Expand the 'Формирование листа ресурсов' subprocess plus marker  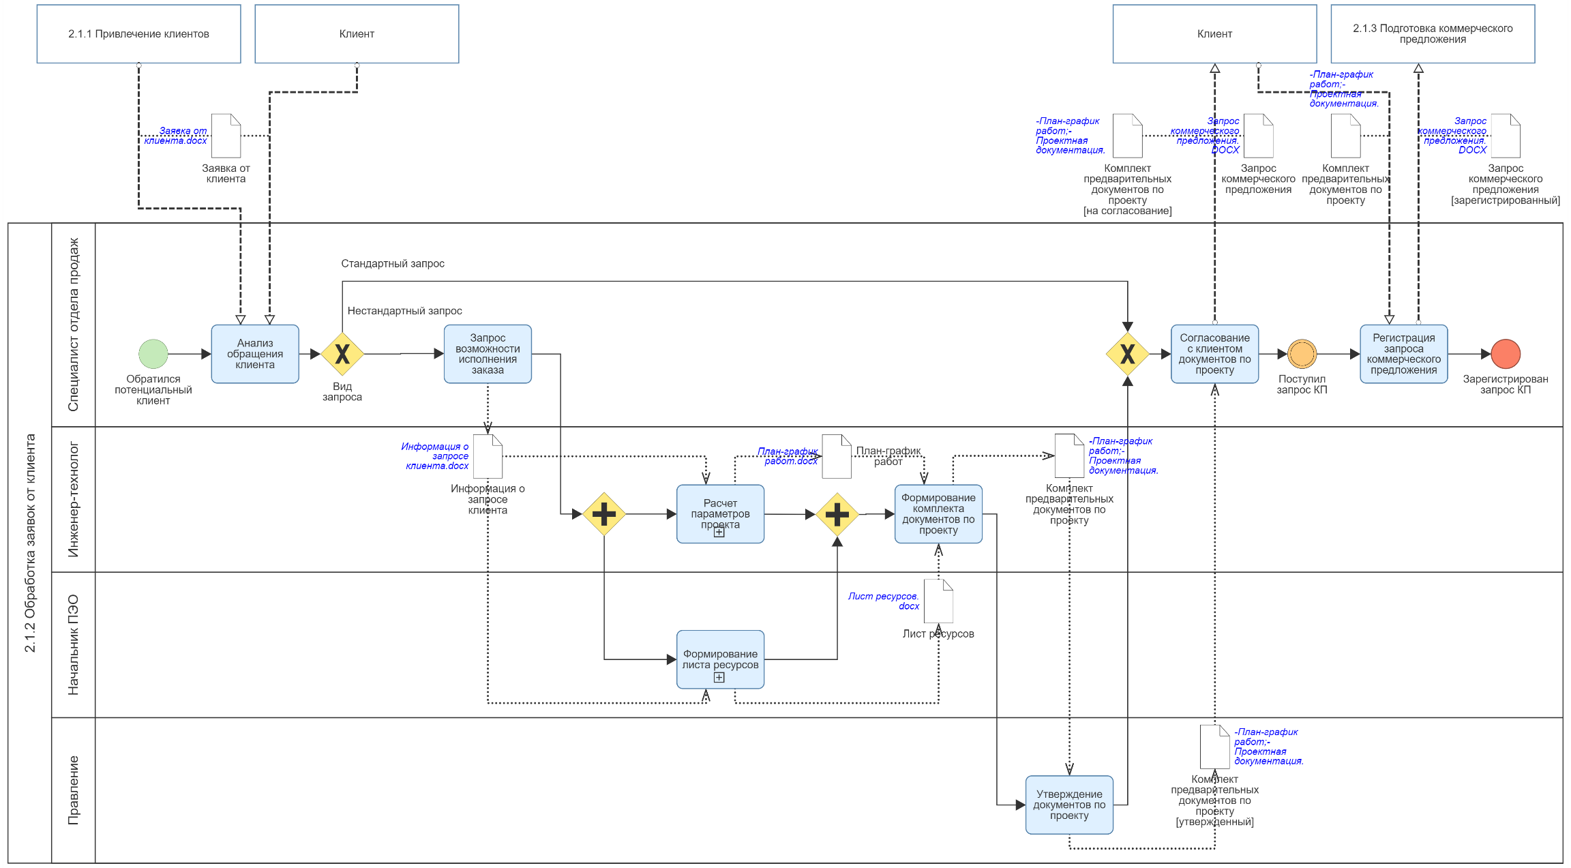[719, 678]
